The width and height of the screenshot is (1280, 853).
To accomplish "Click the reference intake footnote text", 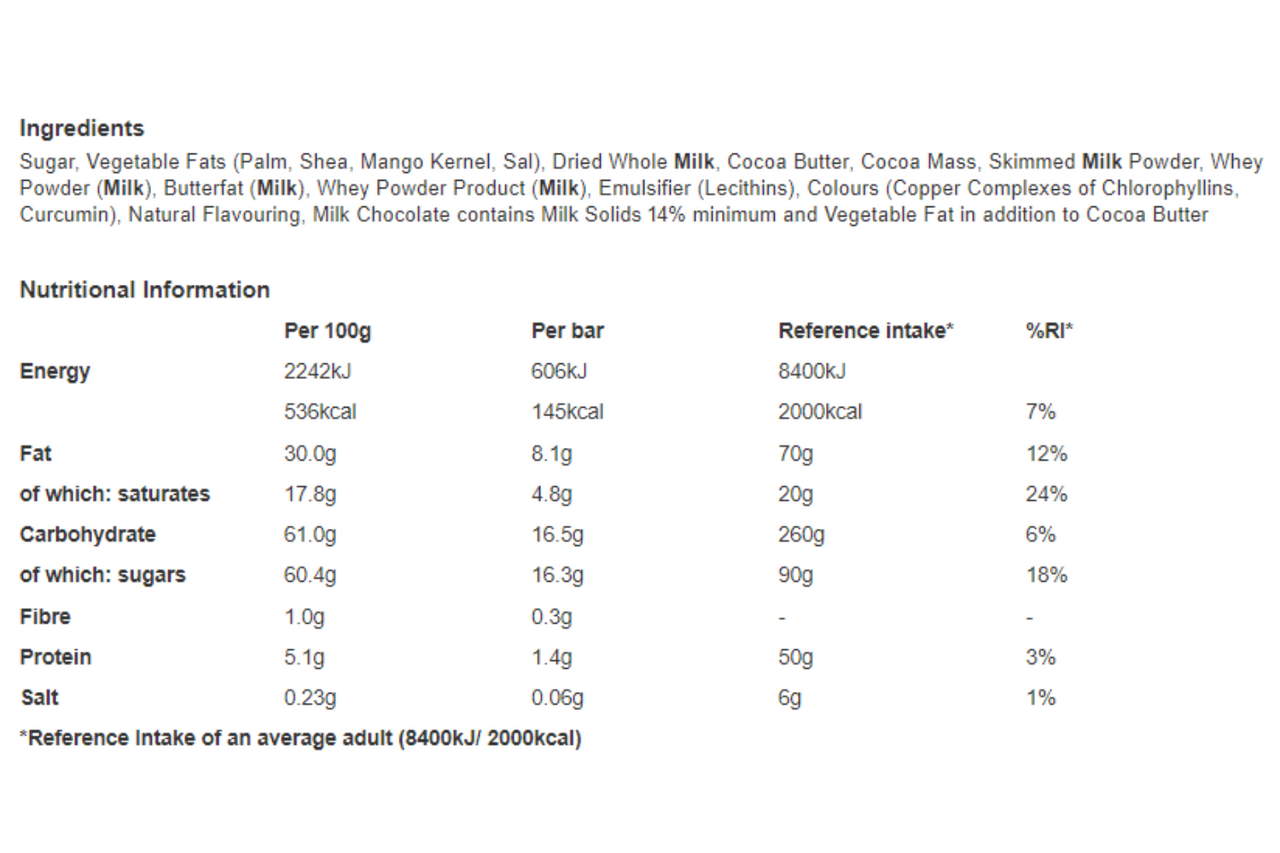I will point(300,739).
